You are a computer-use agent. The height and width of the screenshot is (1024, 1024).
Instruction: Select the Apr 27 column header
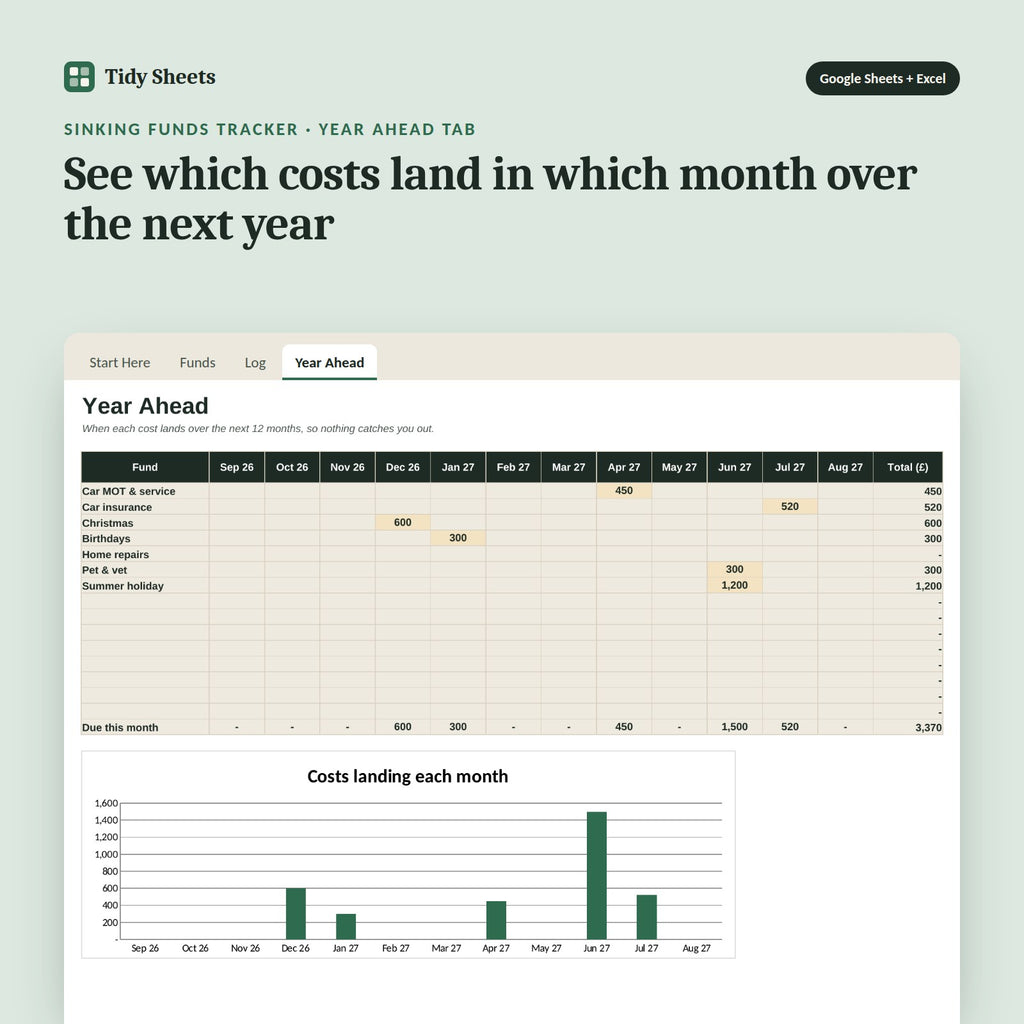click(x=624, y=467)
